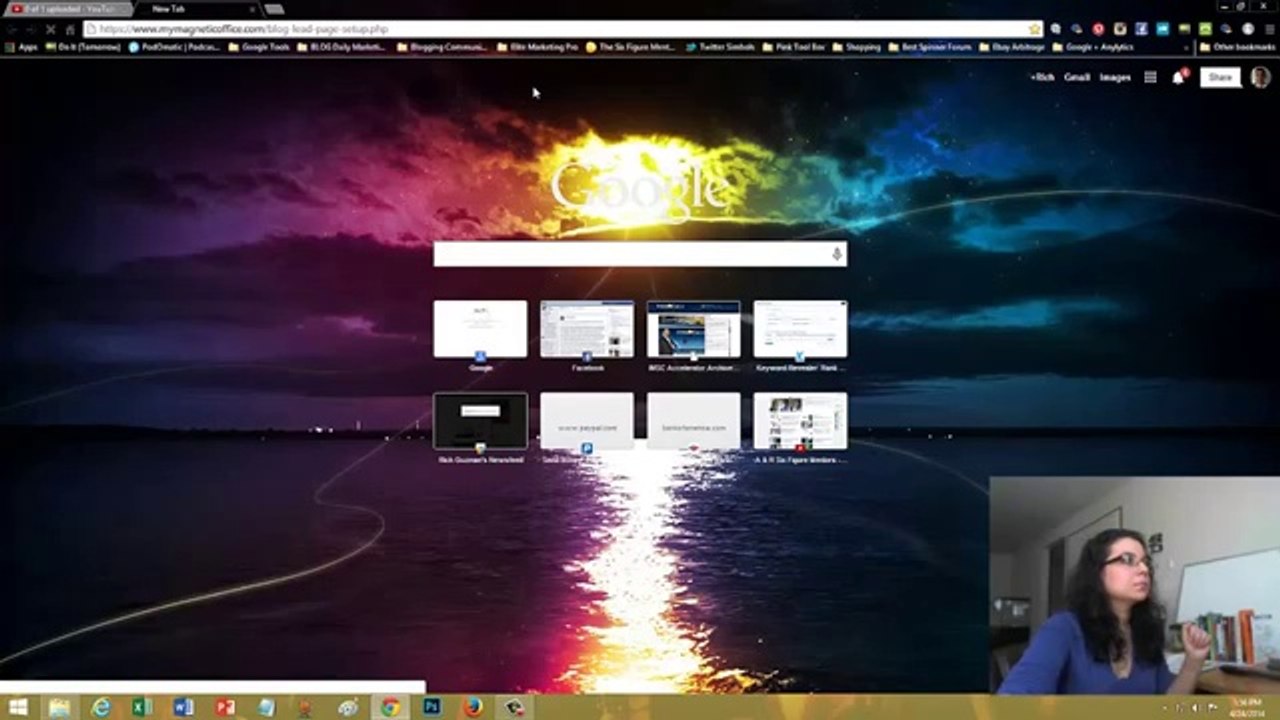Screen dimensions: 1280x720
Task: Open Internet Explorer from the taskbar
Action: click(x=101, y=708)
